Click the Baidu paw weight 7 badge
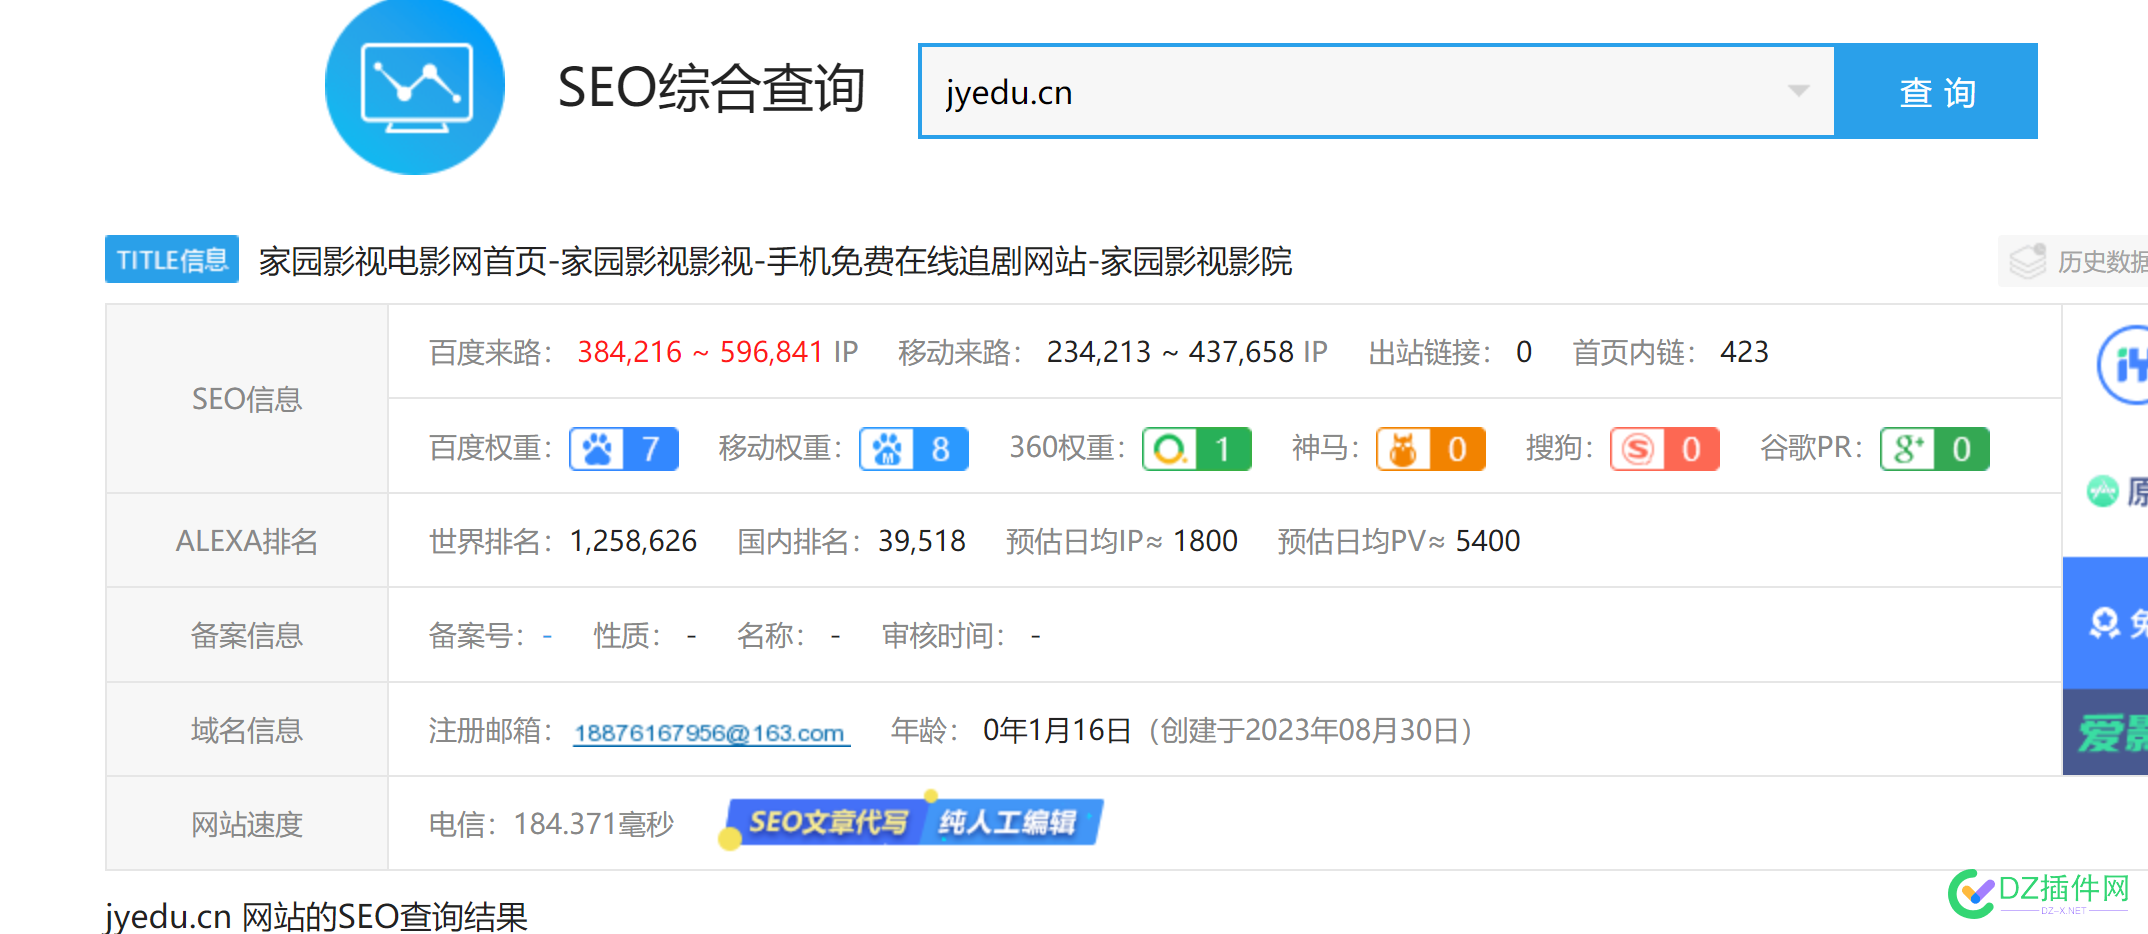Viewport: 2148px width, 934px height. click(624, 449)
